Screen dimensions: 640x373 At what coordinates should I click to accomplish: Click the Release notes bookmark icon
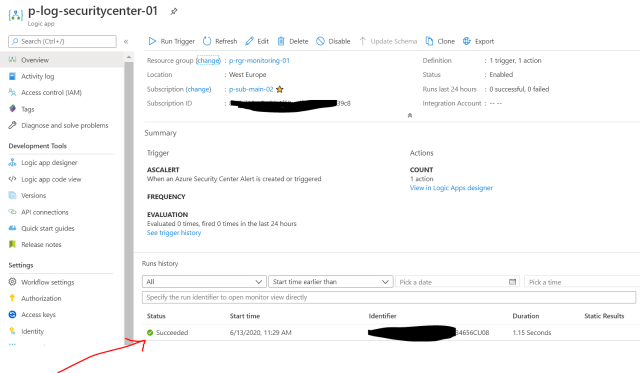(12, 244)
